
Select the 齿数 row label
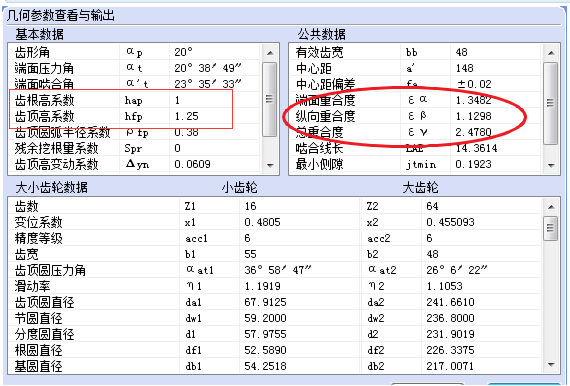tap(26, 206)
